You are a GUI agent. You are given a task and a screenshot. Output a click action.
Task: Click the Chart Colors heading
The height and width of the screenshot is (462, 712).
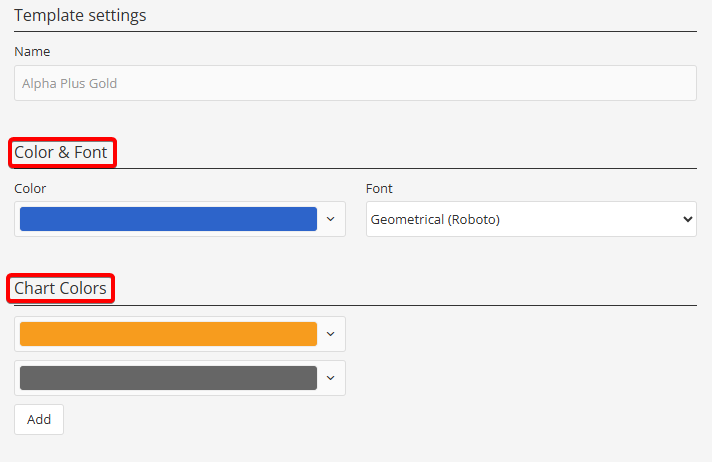[x=60, y=289]
